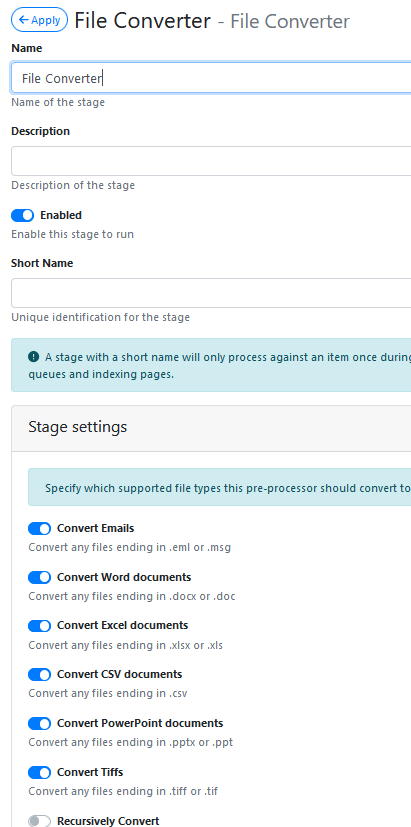Enable the Recursively Convert toggle
The image size is (411, 827).
40,821
